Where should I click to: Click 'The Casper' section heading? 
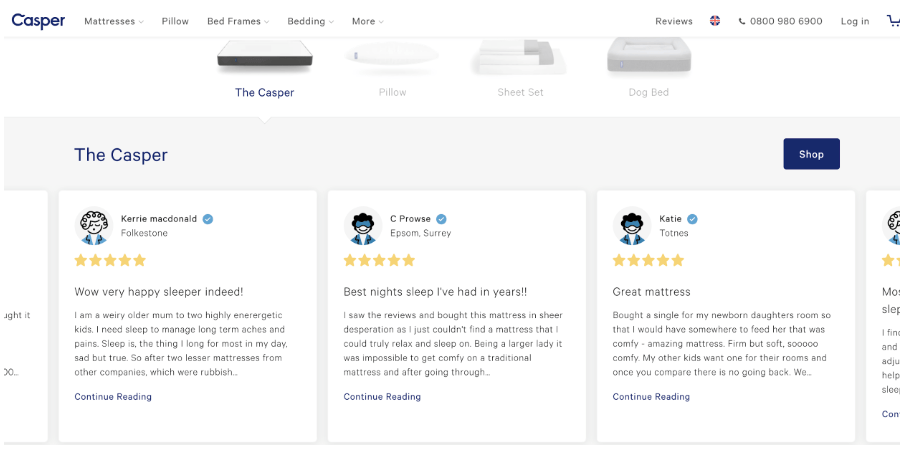(121, 155)
